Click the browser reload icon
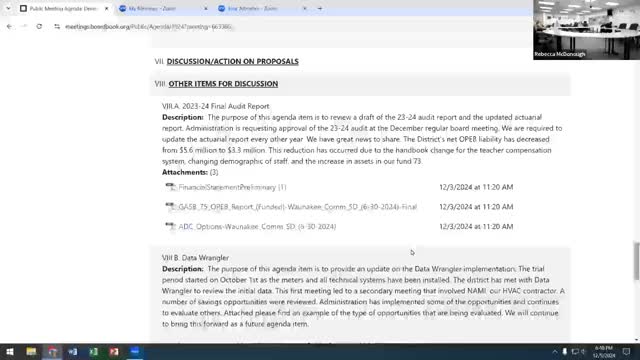This screenshot has width=640, height=360. 39,27
